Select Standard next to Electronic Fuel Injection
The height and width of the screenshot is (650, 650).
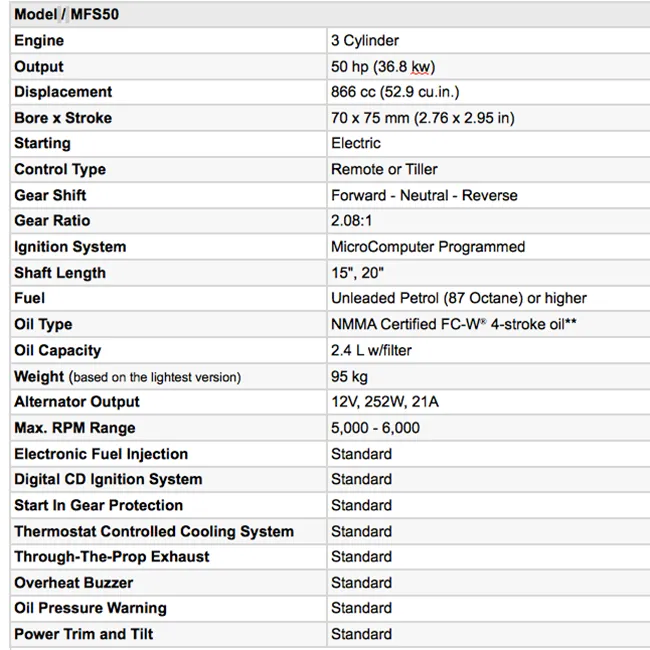coord(361,454)
